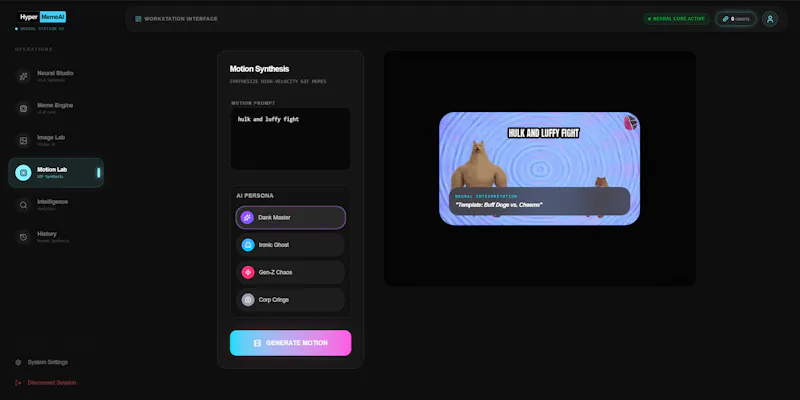The height and width of the screenshot is (400, 800).
Task: Click the Image Lab picture icon
Action: tap(23, 140)
